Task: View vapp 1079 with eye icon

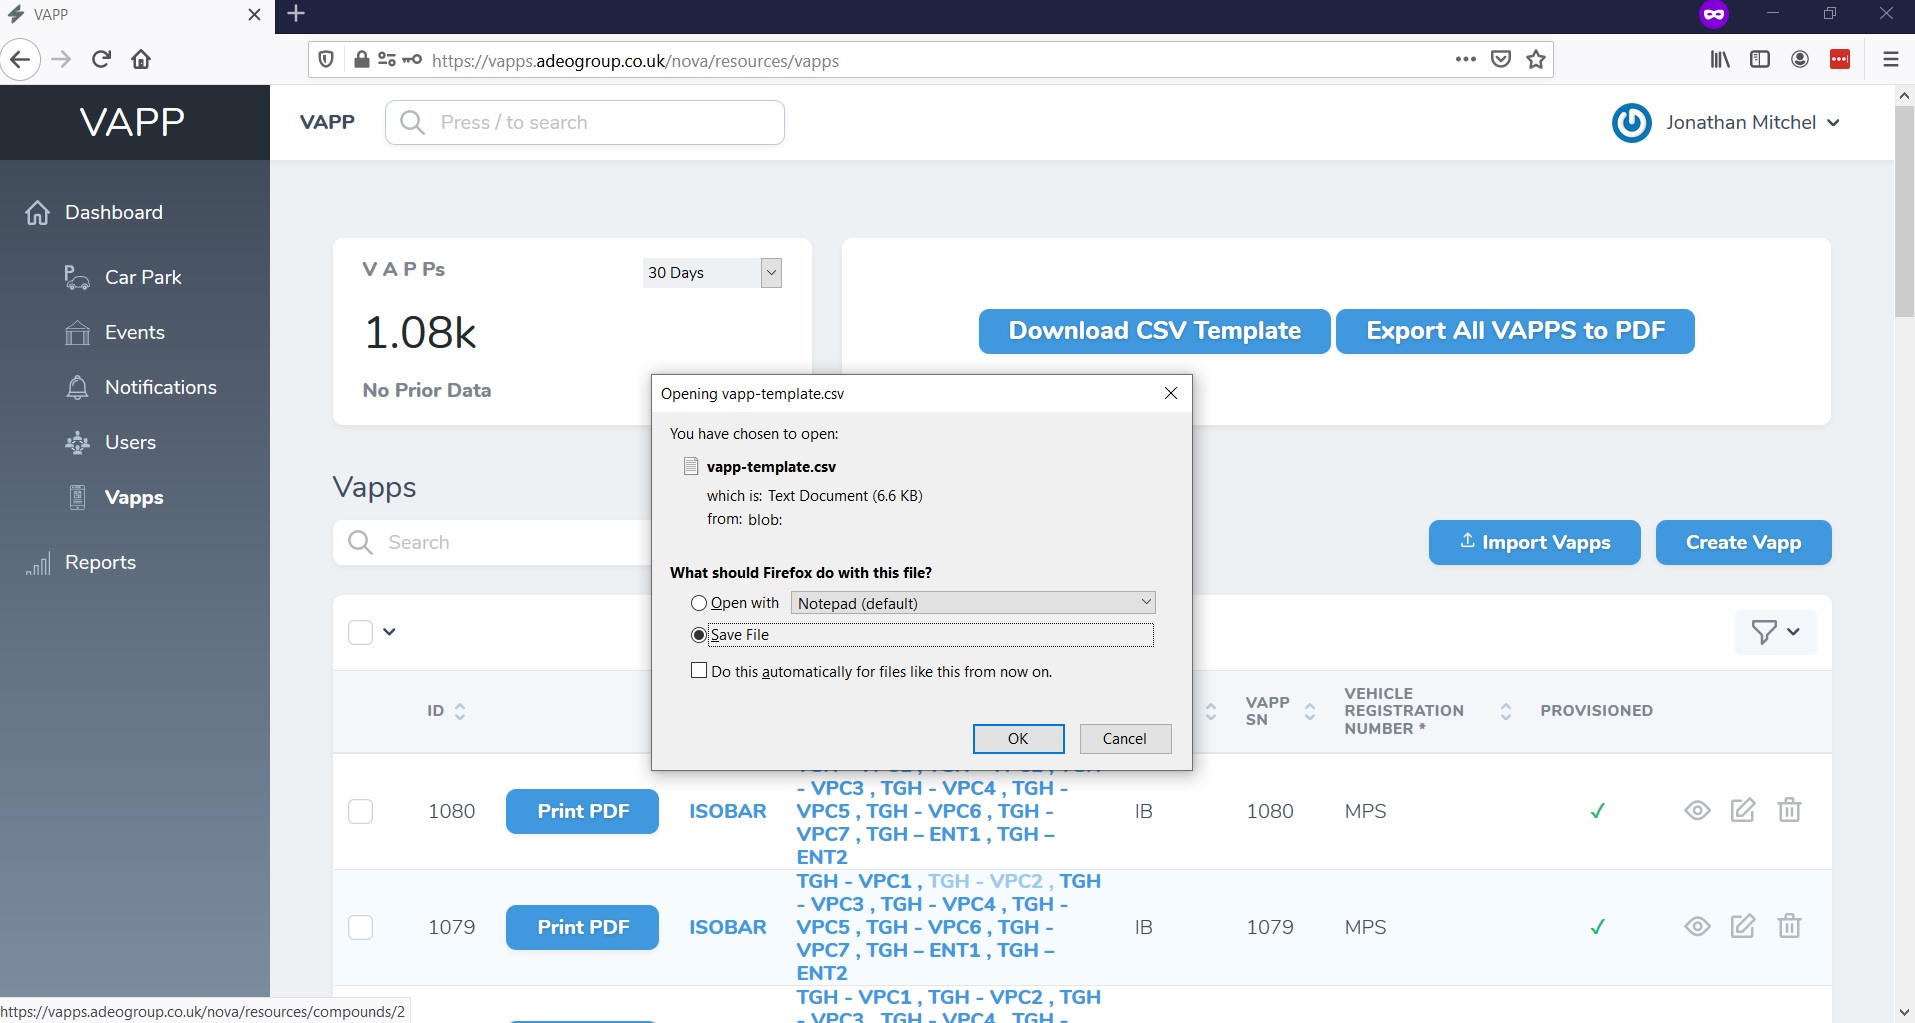Action: click(x=1697, y=926)
